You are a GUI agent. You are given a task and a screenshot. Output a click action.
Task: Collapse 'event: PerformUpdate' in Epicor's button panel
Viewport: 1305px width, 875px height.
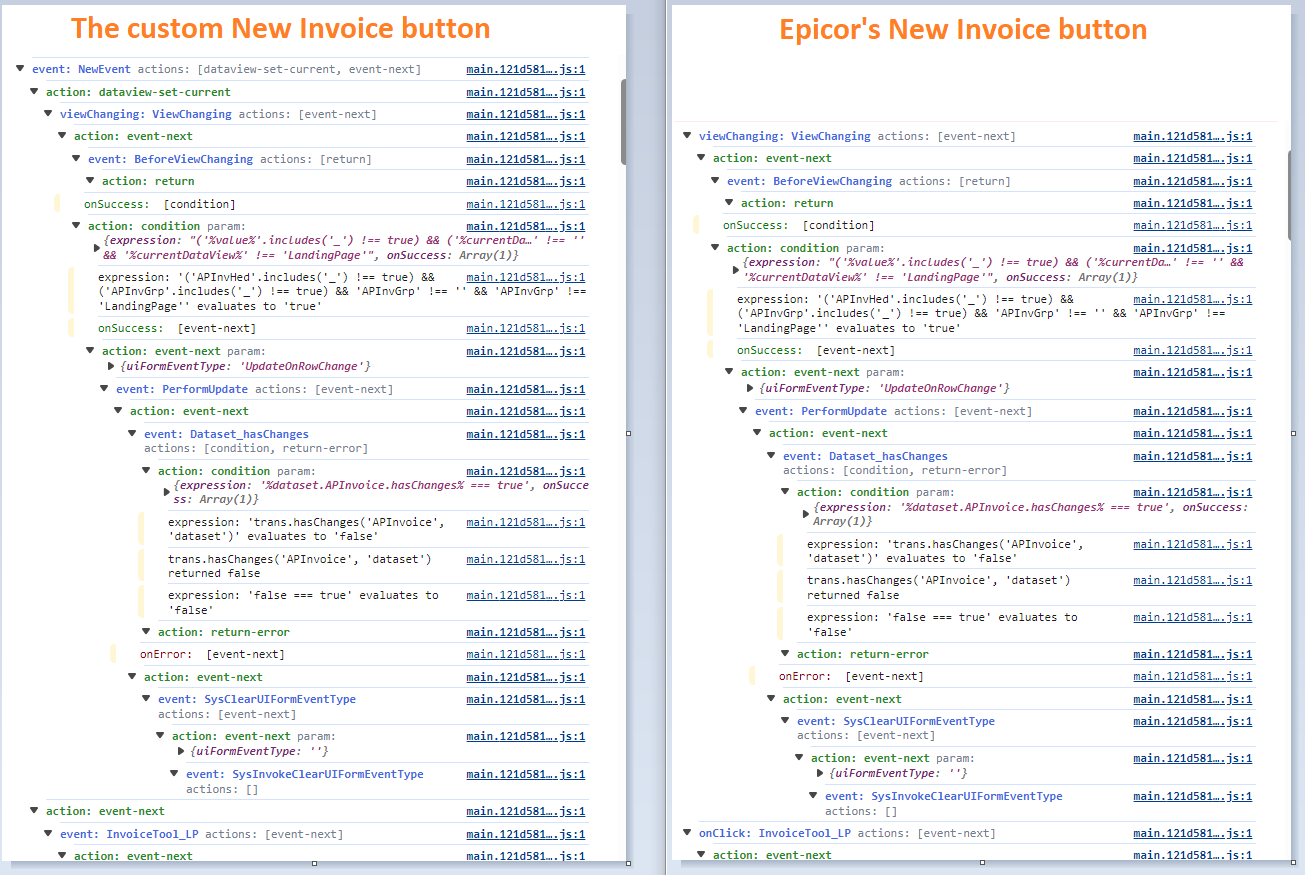(x=744, y=411)
